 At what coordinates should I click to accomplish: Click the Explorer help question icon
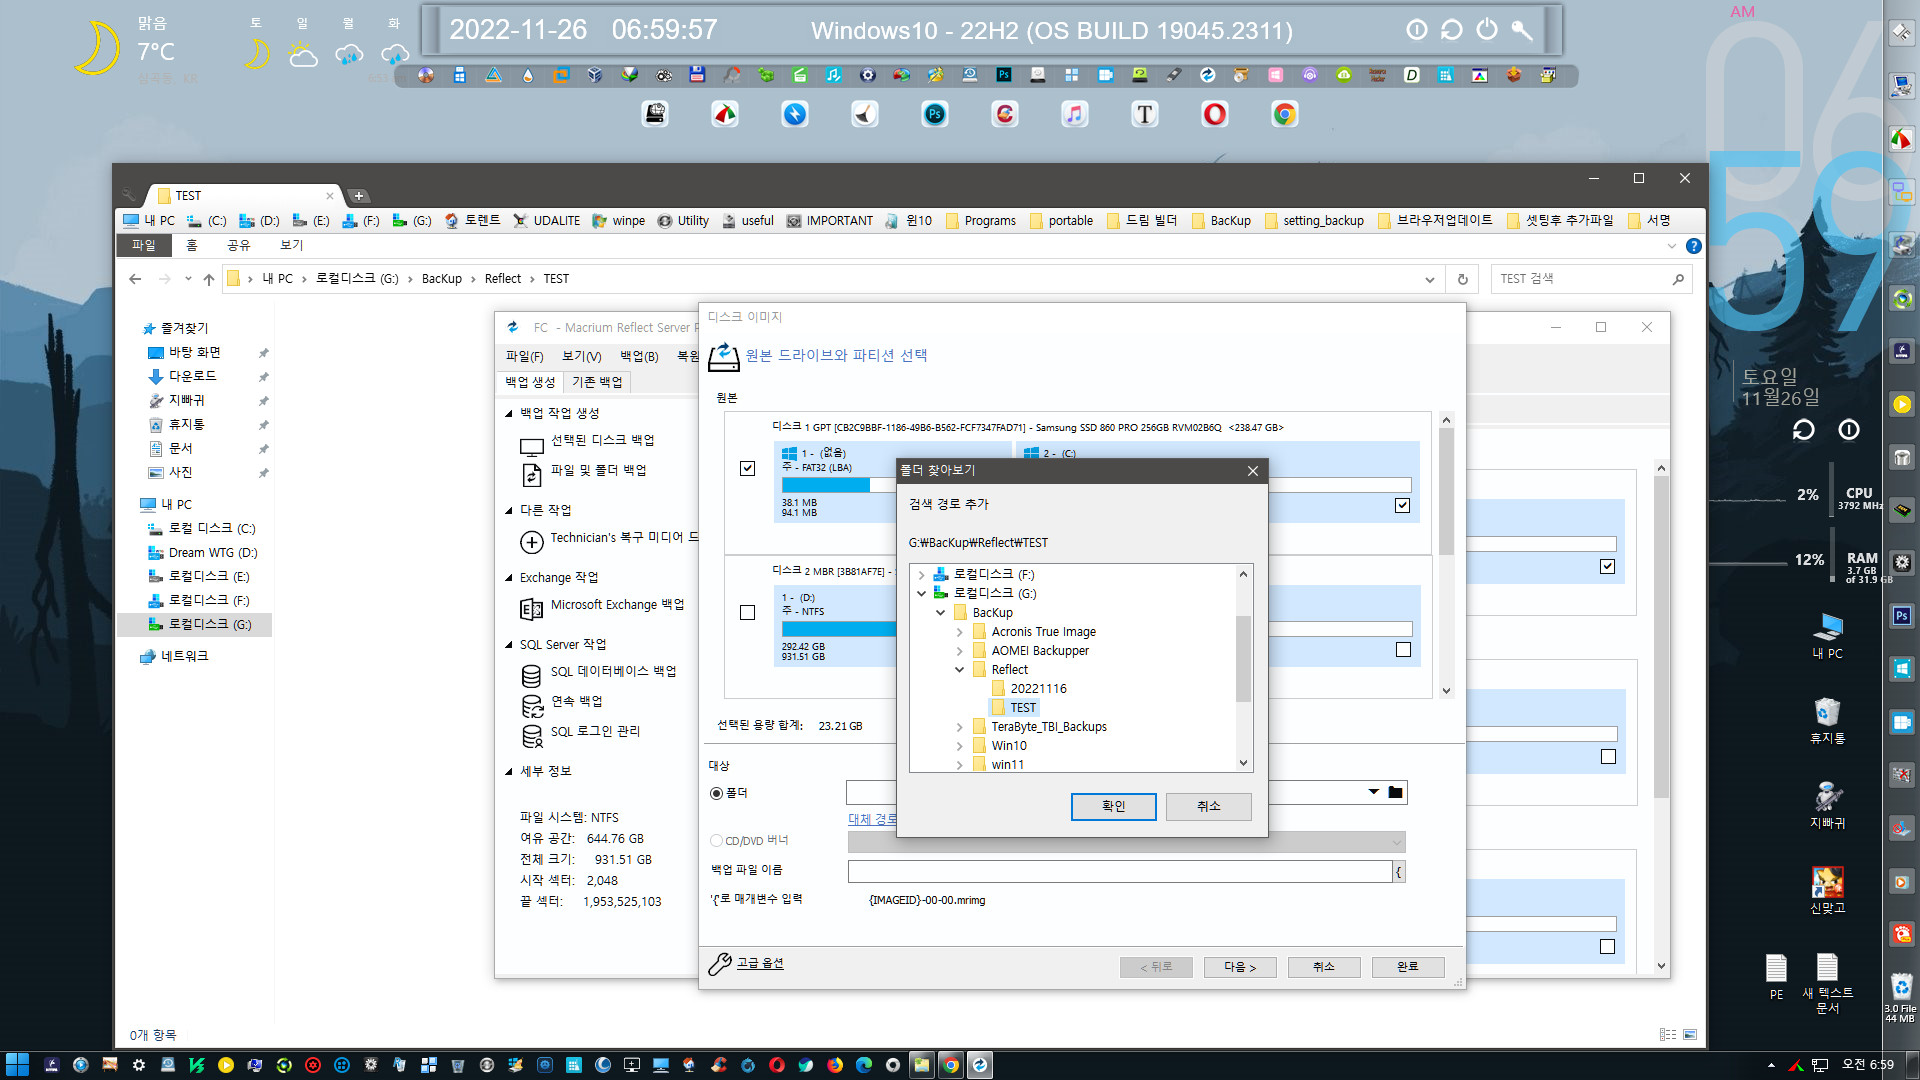tap(1693, 246)
